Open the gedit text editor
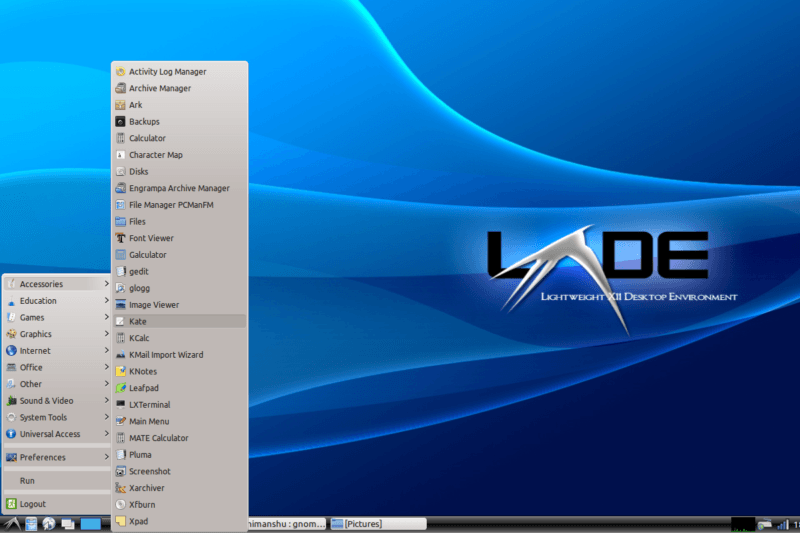800x533 pixels. coord(179,272)
